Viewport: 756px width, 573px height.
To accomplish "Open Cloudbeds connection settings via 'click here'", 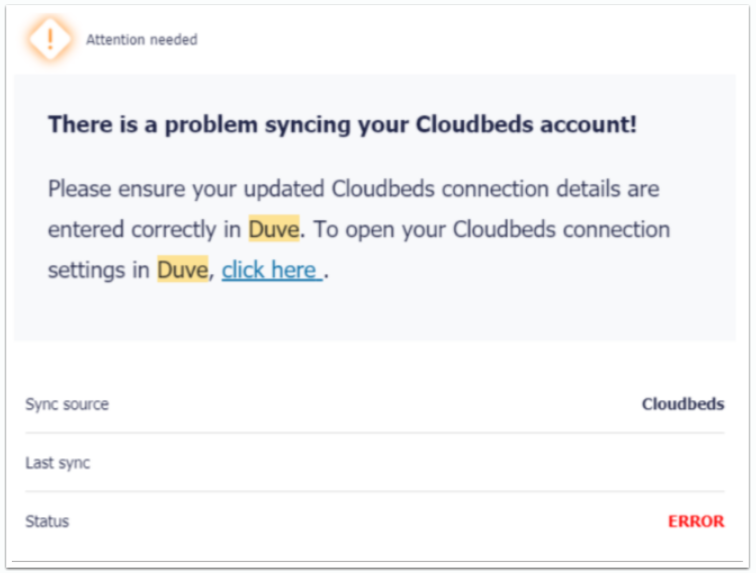I will pos(271,270).
